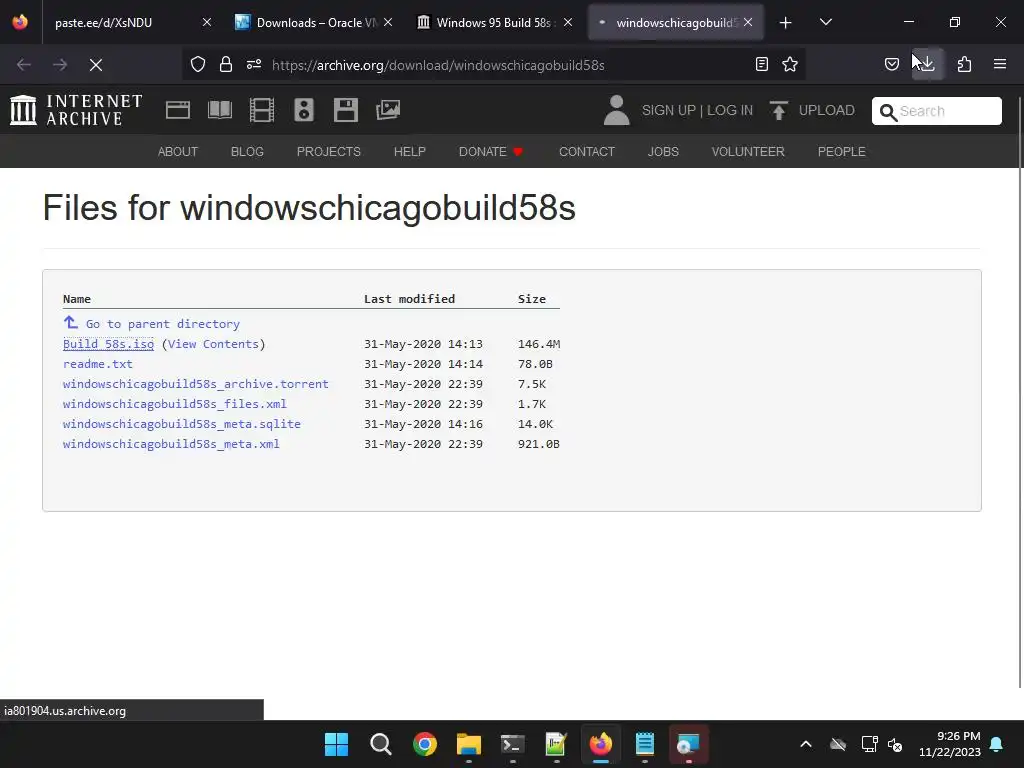Open windowschicagobuild58s_files.xml link

pos(174,404)
